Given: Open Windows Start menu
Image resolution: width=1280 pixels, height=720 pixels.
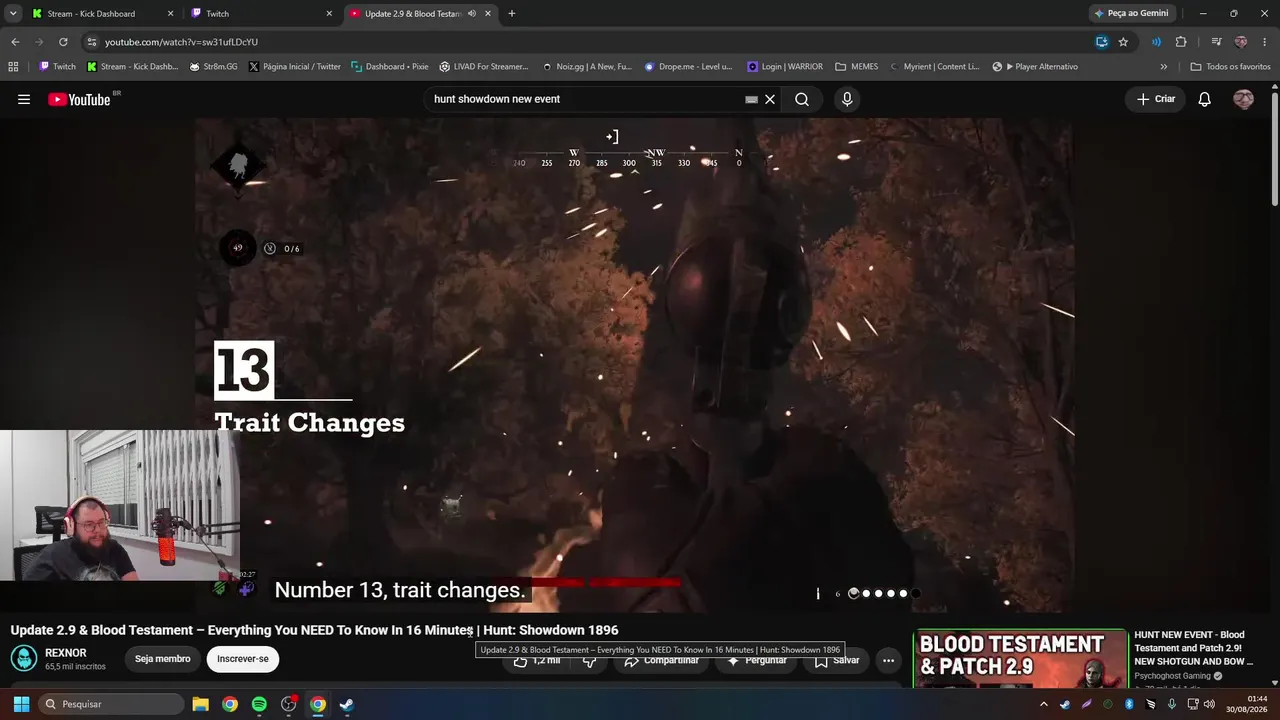Looking at the screenshot, I should [x=21, y=704].
